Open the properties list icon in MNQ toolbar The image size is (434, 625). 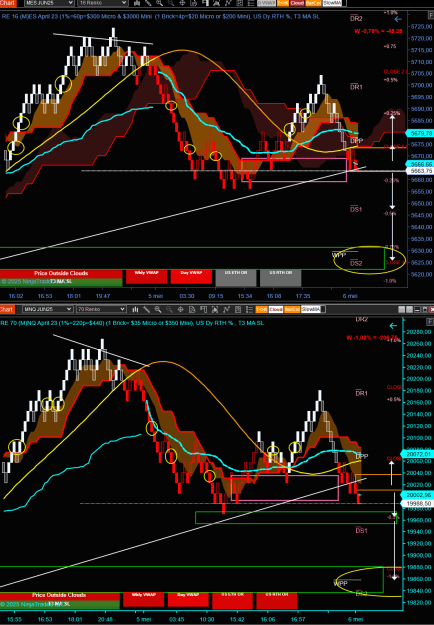[x=249, y=309]
